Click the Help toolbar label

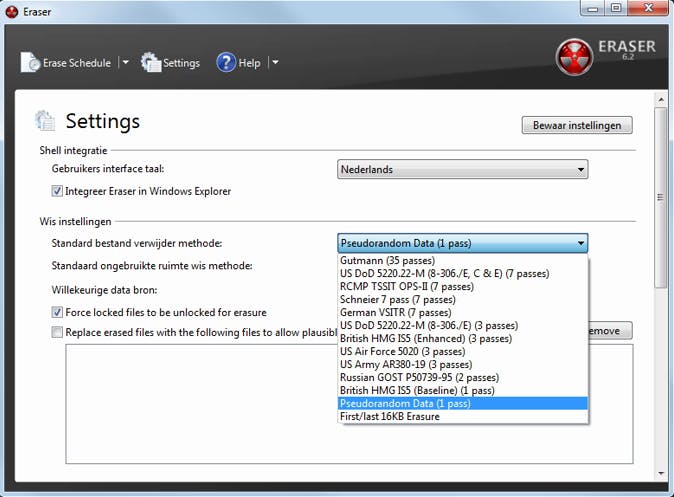click(x=249, y=63)
